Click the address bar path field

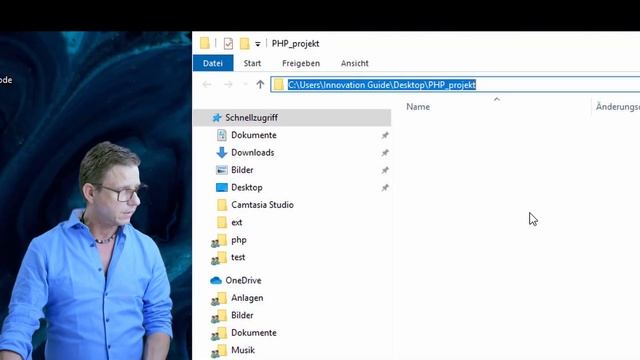456,84
